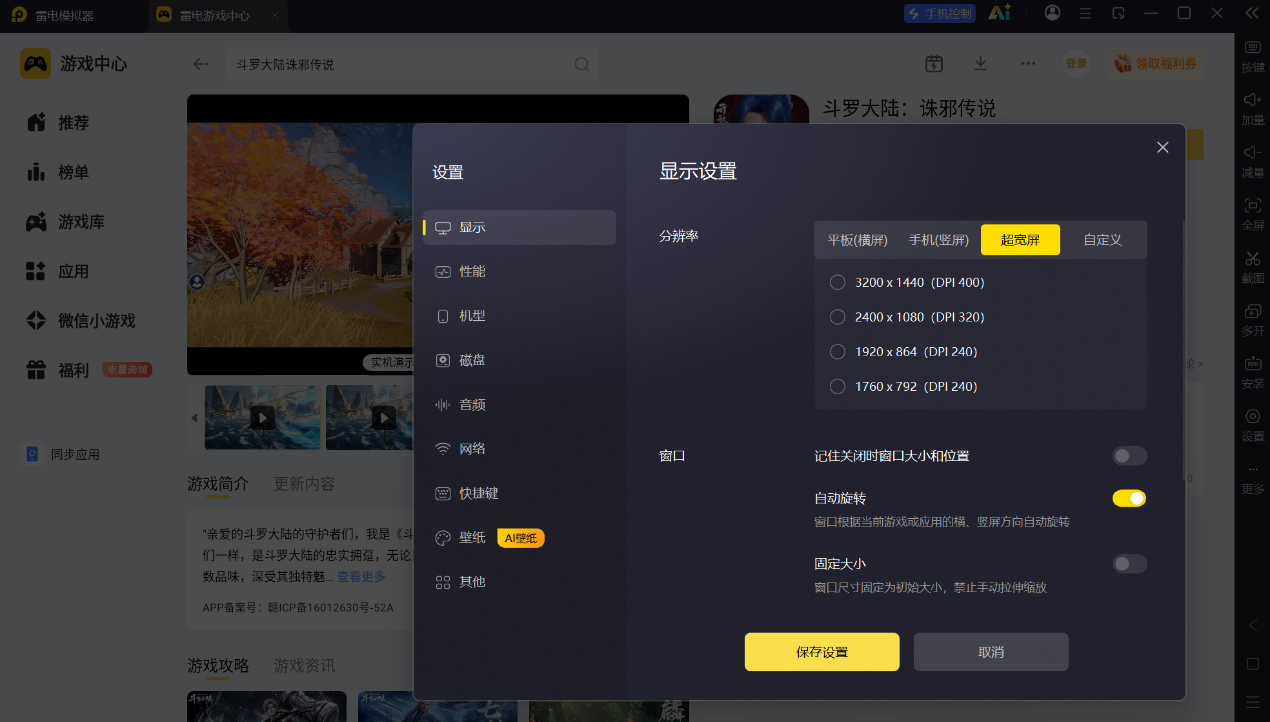The height and width of the screenshot is (722, 1270).
Task: Enable 记住关闭时窗口大小和位置 toggle
Action: [x=1129, y=456]
